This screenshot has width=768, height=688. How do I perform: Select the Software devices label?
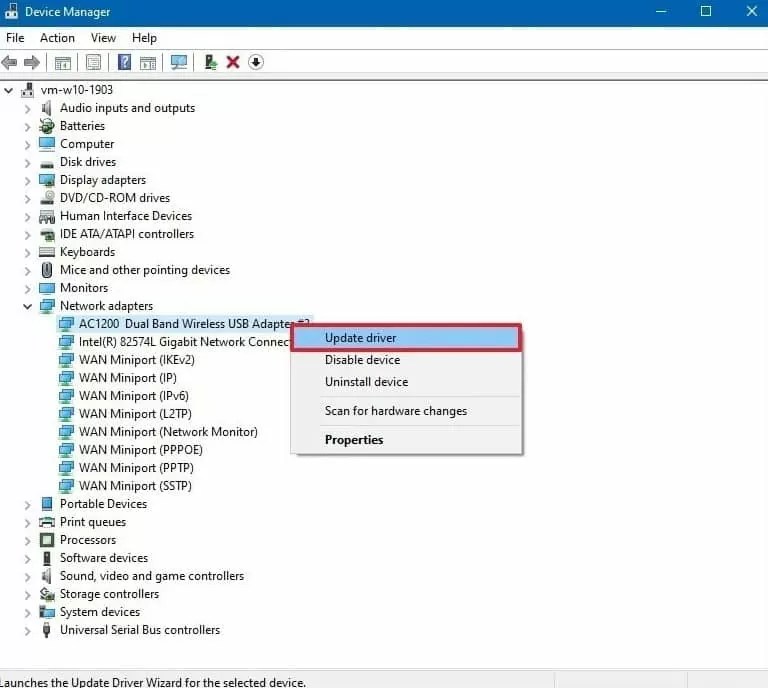pos(104,558)
